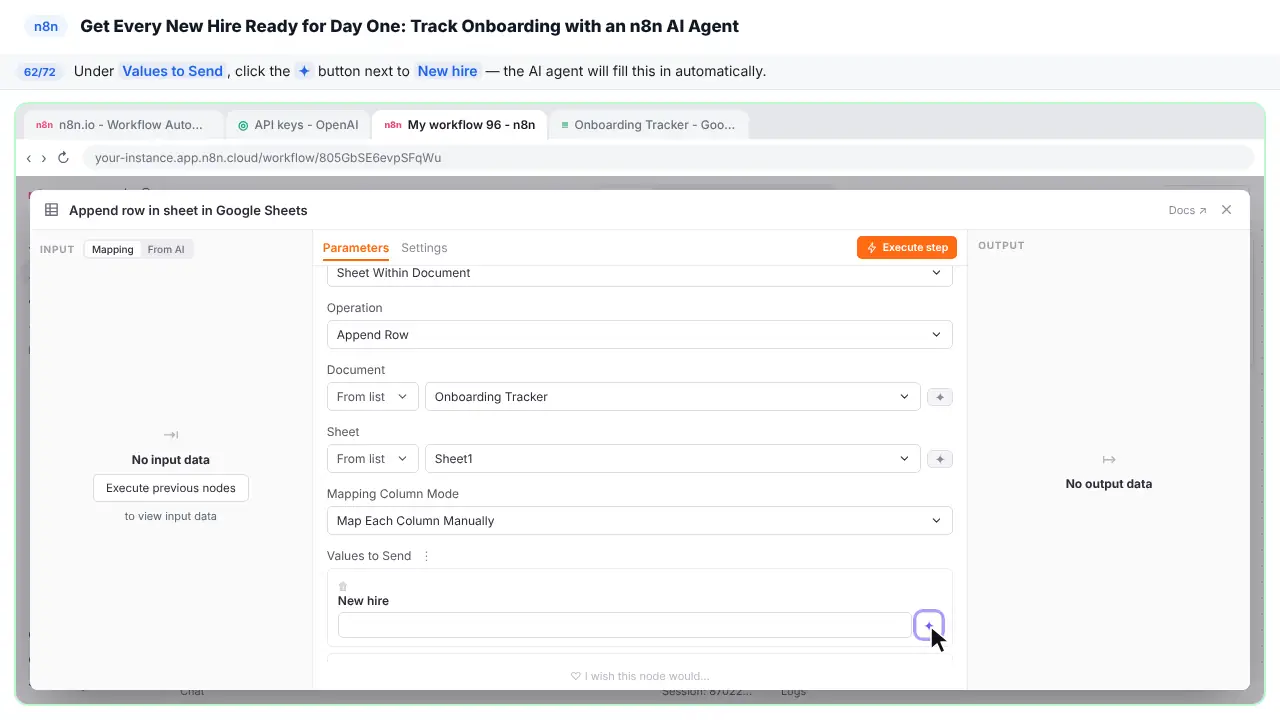Close the Append row node panel
The width and height of the screenshot is (1280, 720).
[x=1227, y=210]
